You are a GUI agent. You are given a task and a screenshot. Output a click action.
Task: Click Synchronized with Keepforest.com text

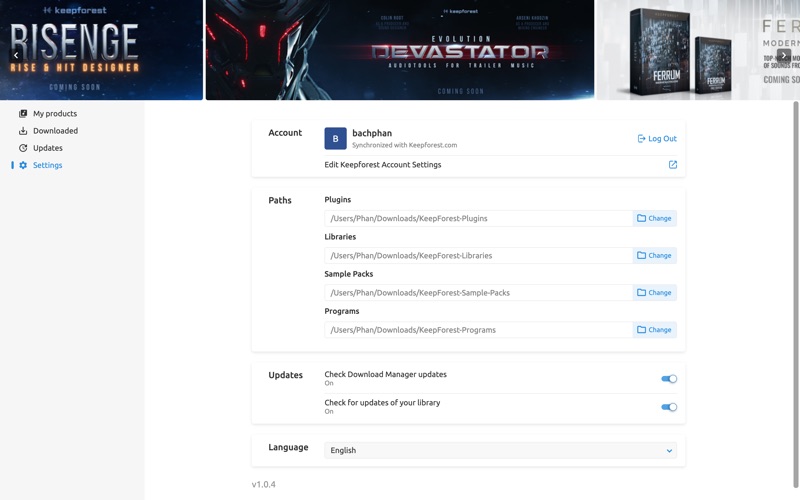(405, 145)
